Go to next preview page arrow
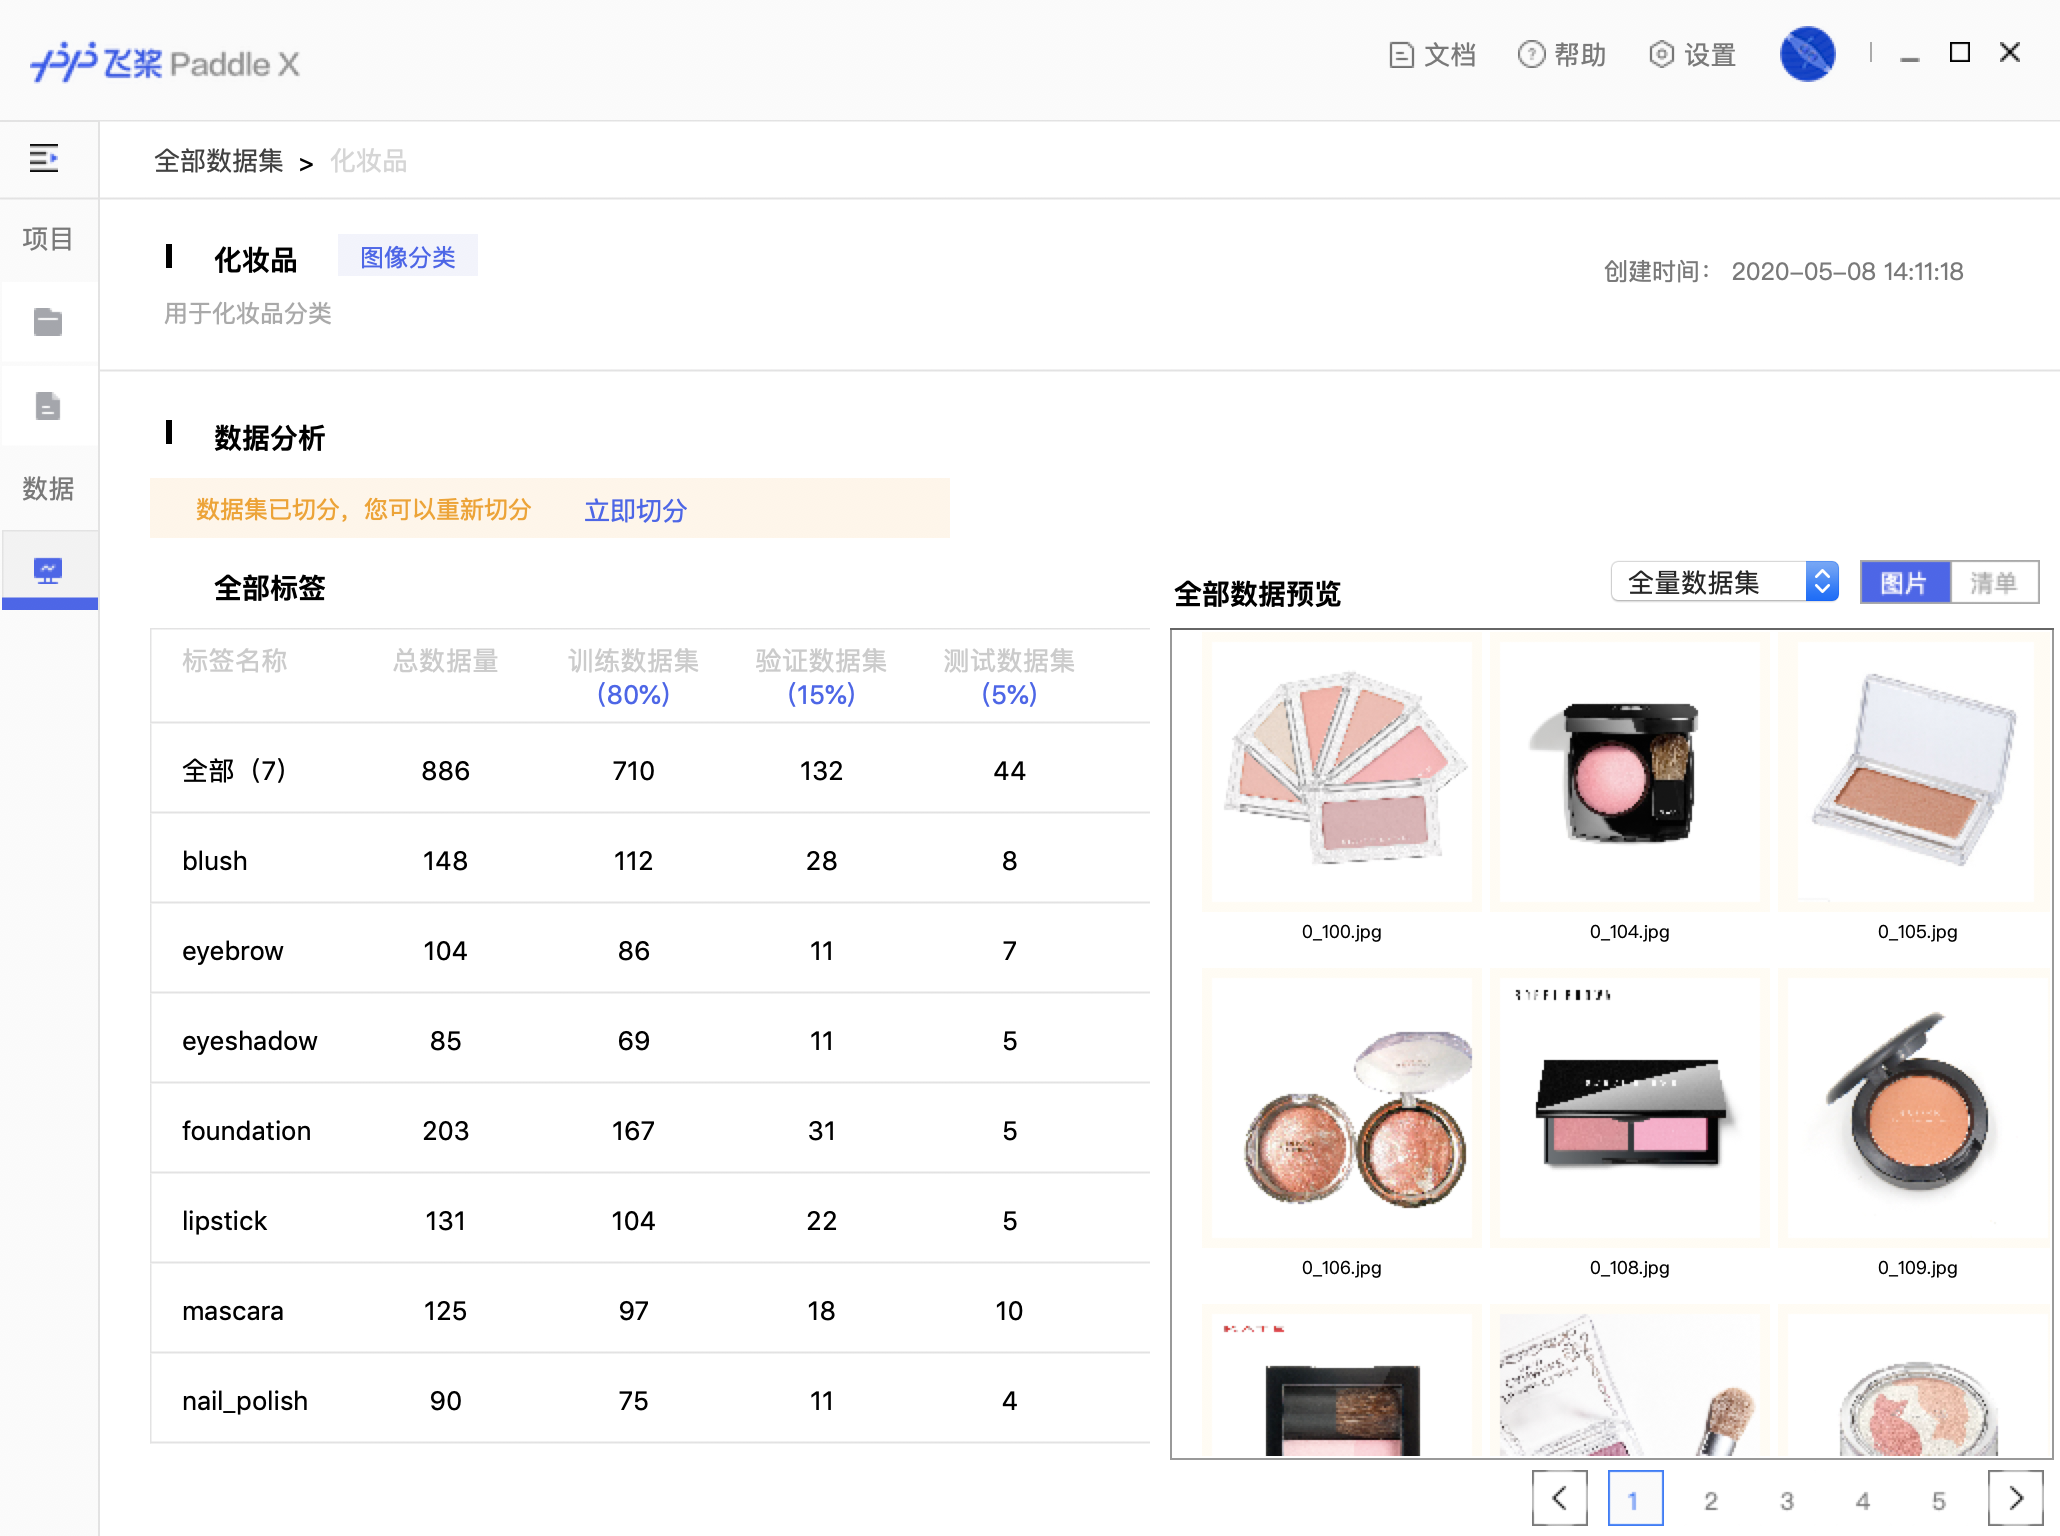2060x1536 pixels. 2015,1498
